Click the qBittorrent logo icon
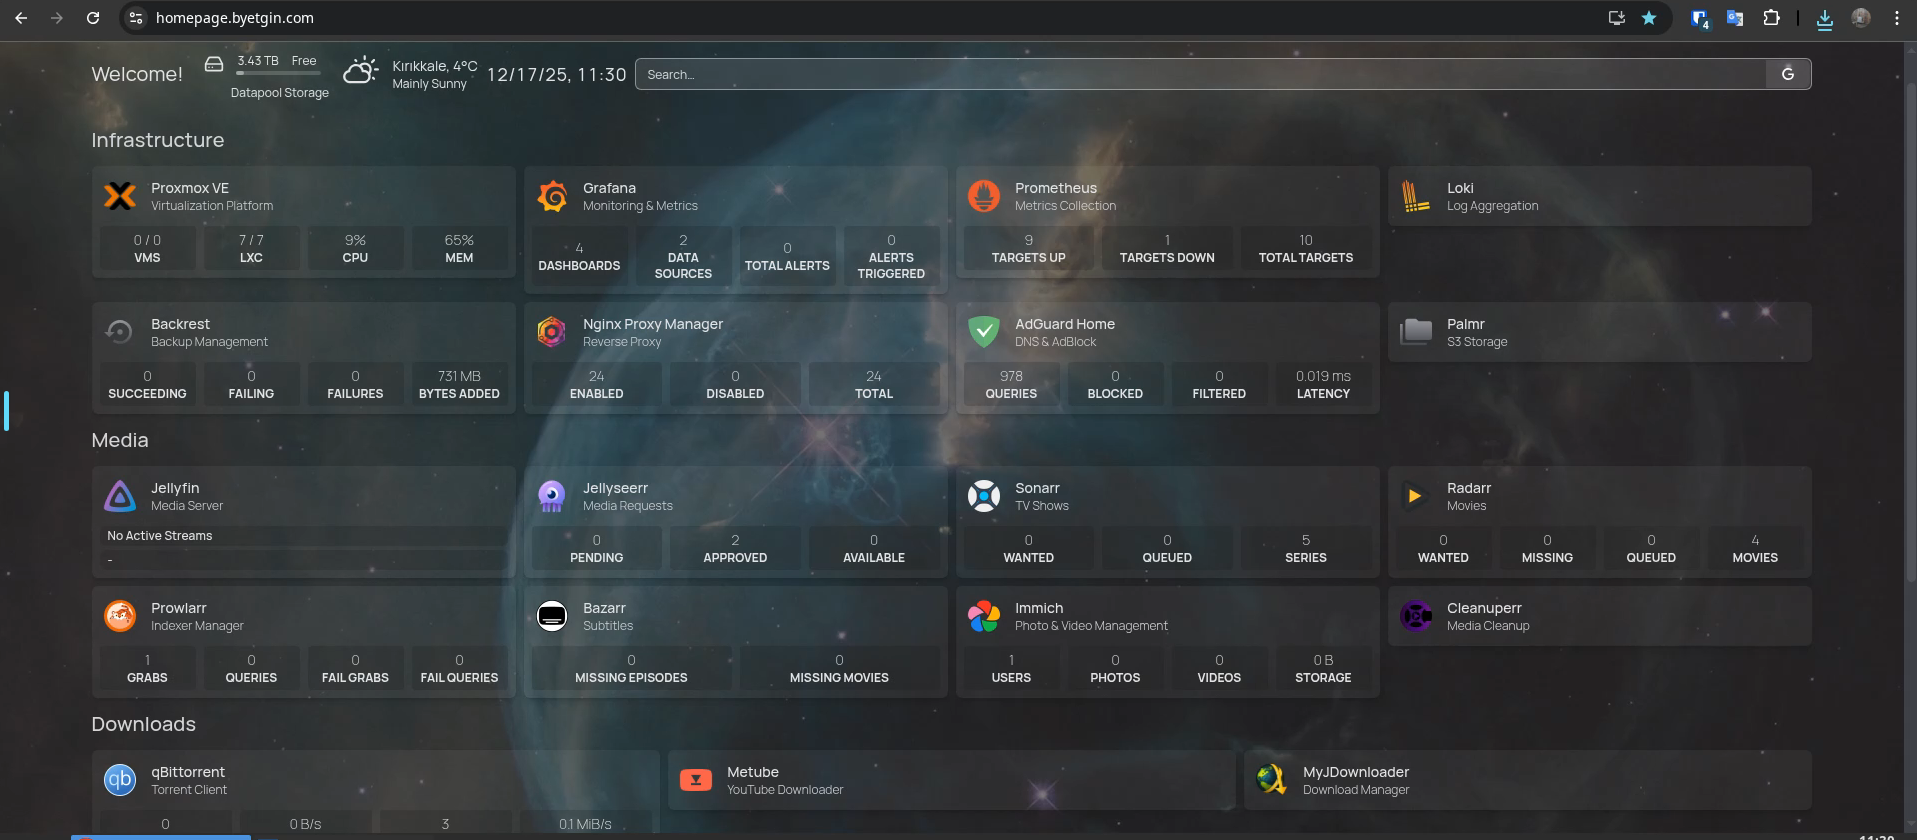This screenshot has width=1917, height=840. click(120, 780)
